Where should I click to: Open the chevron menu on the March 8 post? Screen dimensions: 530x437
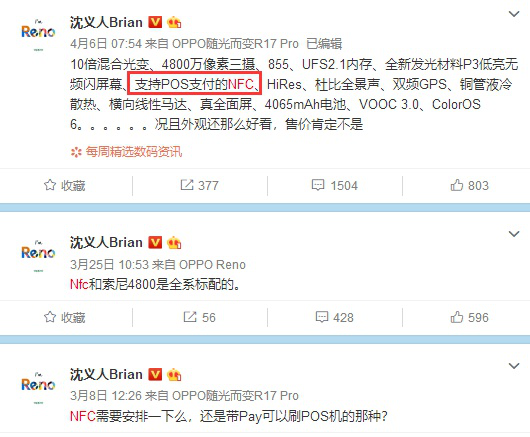point(514,366)
